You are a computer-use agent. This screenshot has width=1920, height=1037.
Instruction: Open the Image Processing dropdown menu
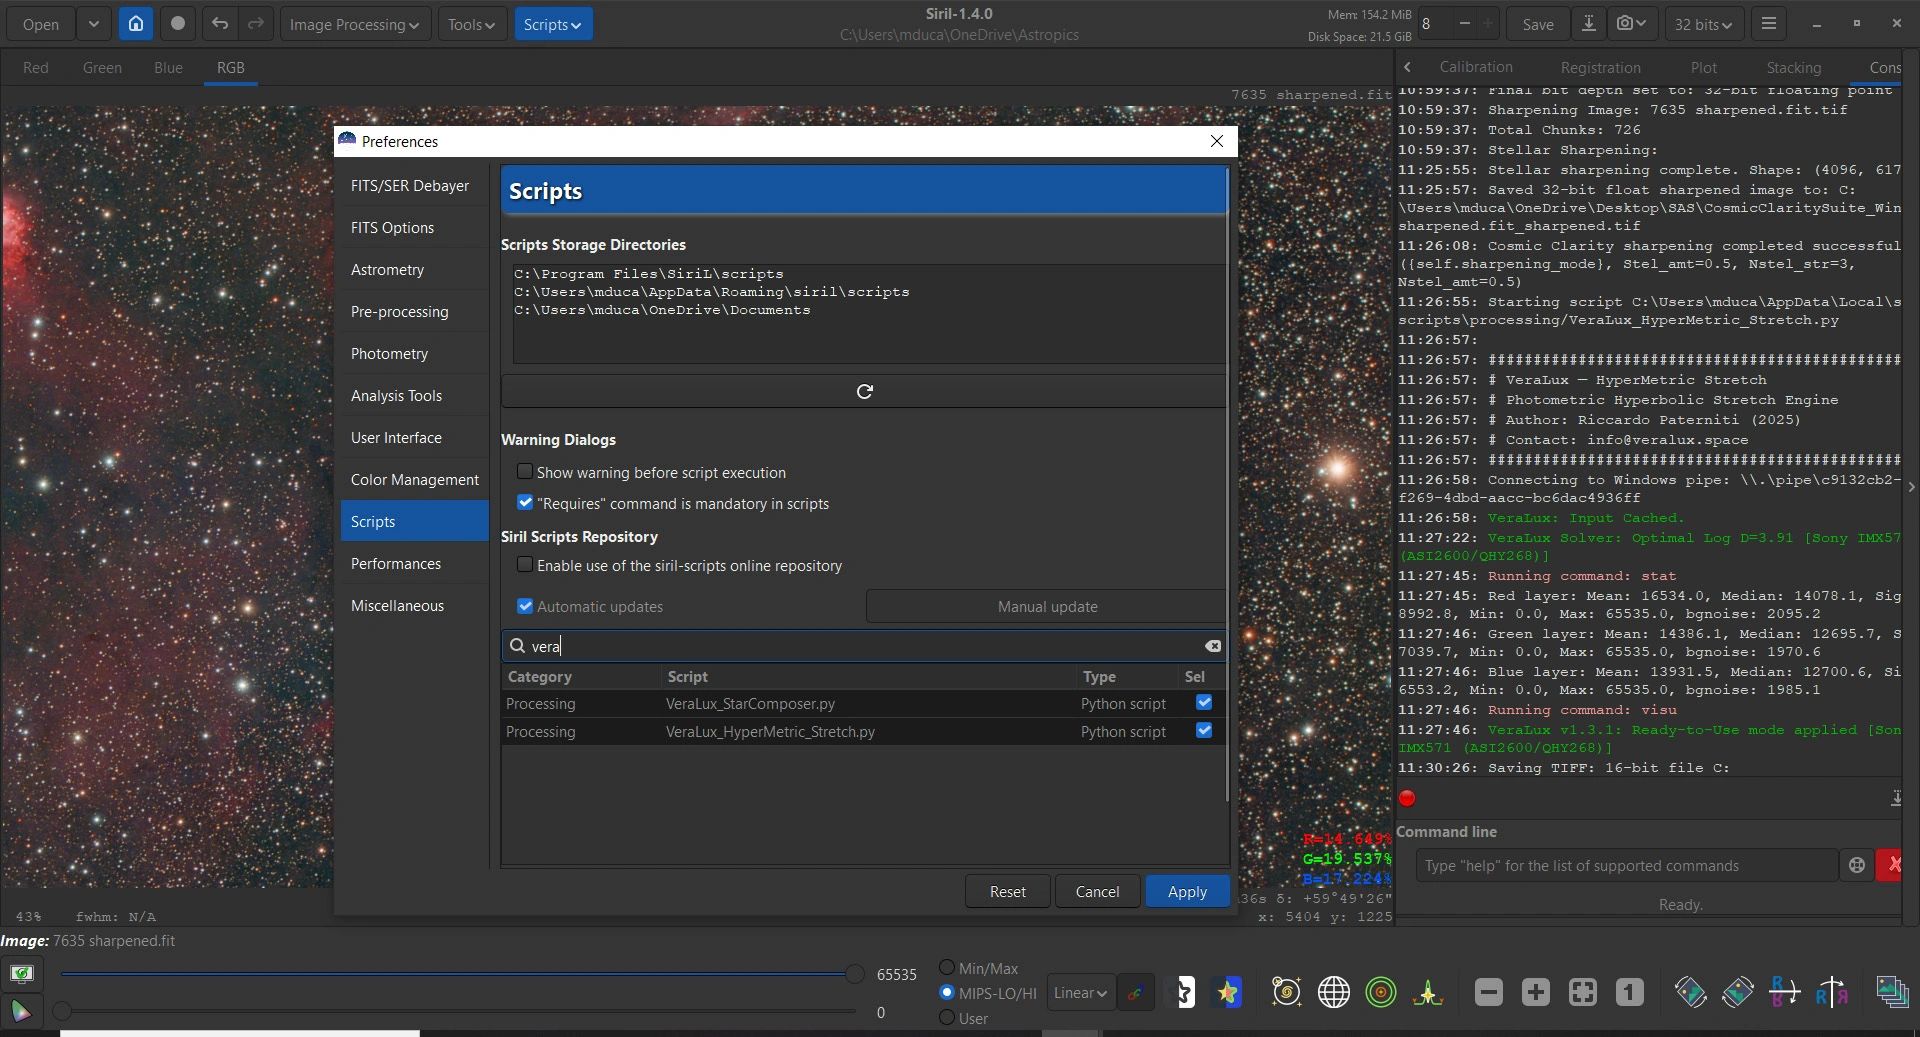click(x=354, y=24)
